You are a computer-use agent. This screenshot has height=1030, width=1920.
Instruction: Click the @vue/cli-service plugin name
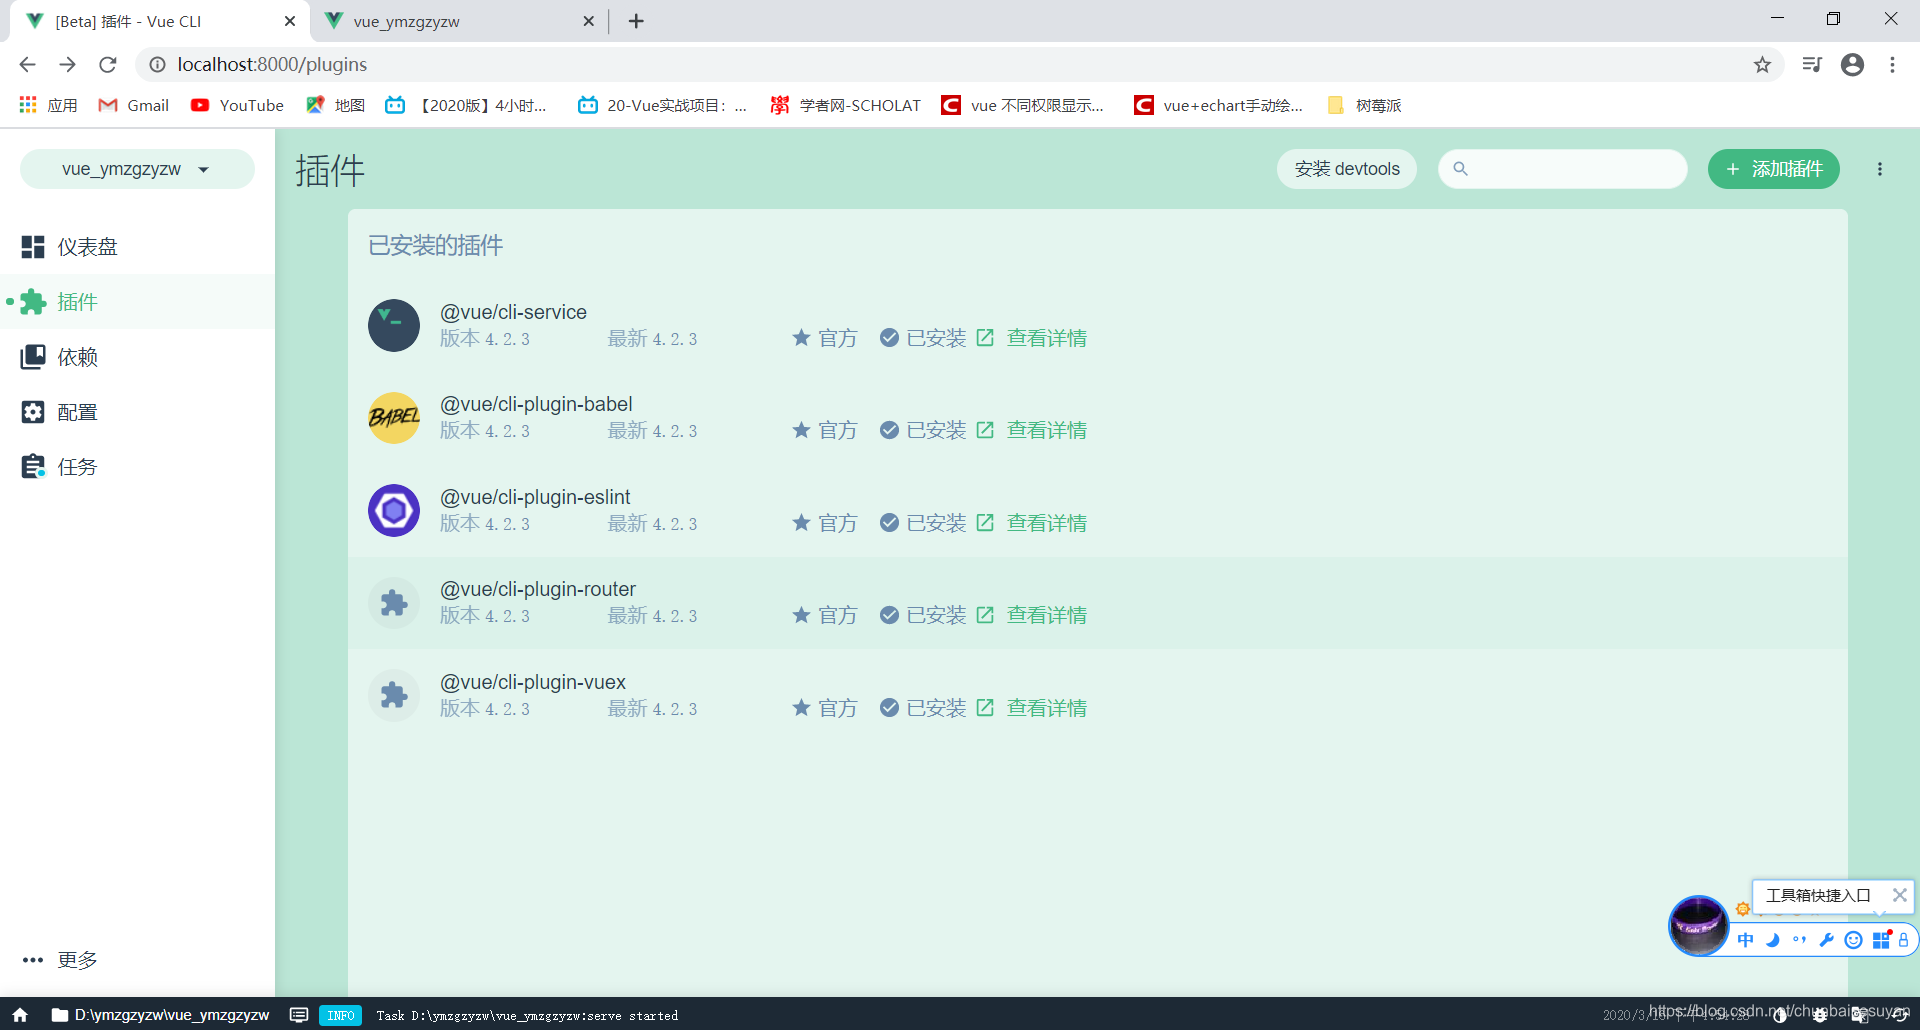pyautogui.click(x=514, y=312)
